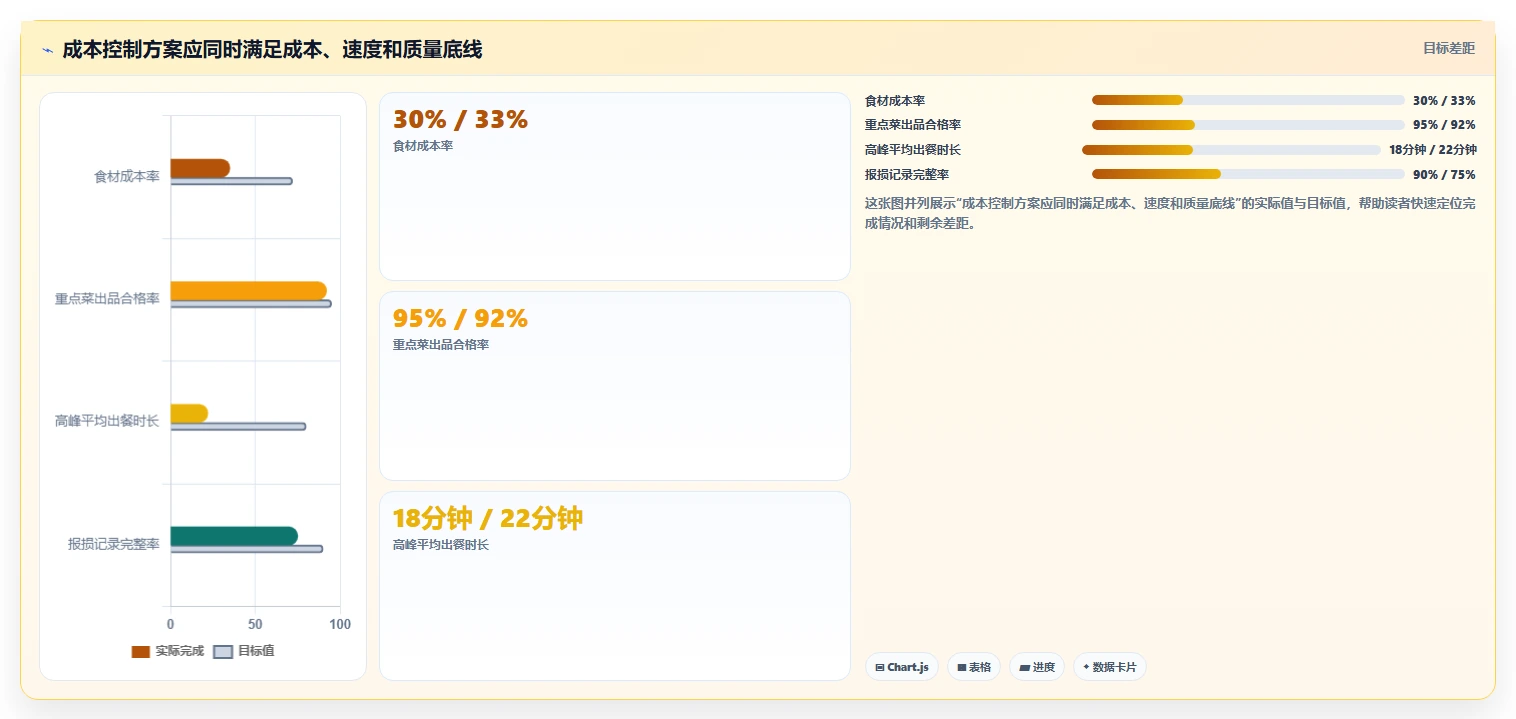Viewport: 1516px width, 719px height.
Task: Click the teal 报损记录完整率 actual bar
Action: [x=234, y=536]
